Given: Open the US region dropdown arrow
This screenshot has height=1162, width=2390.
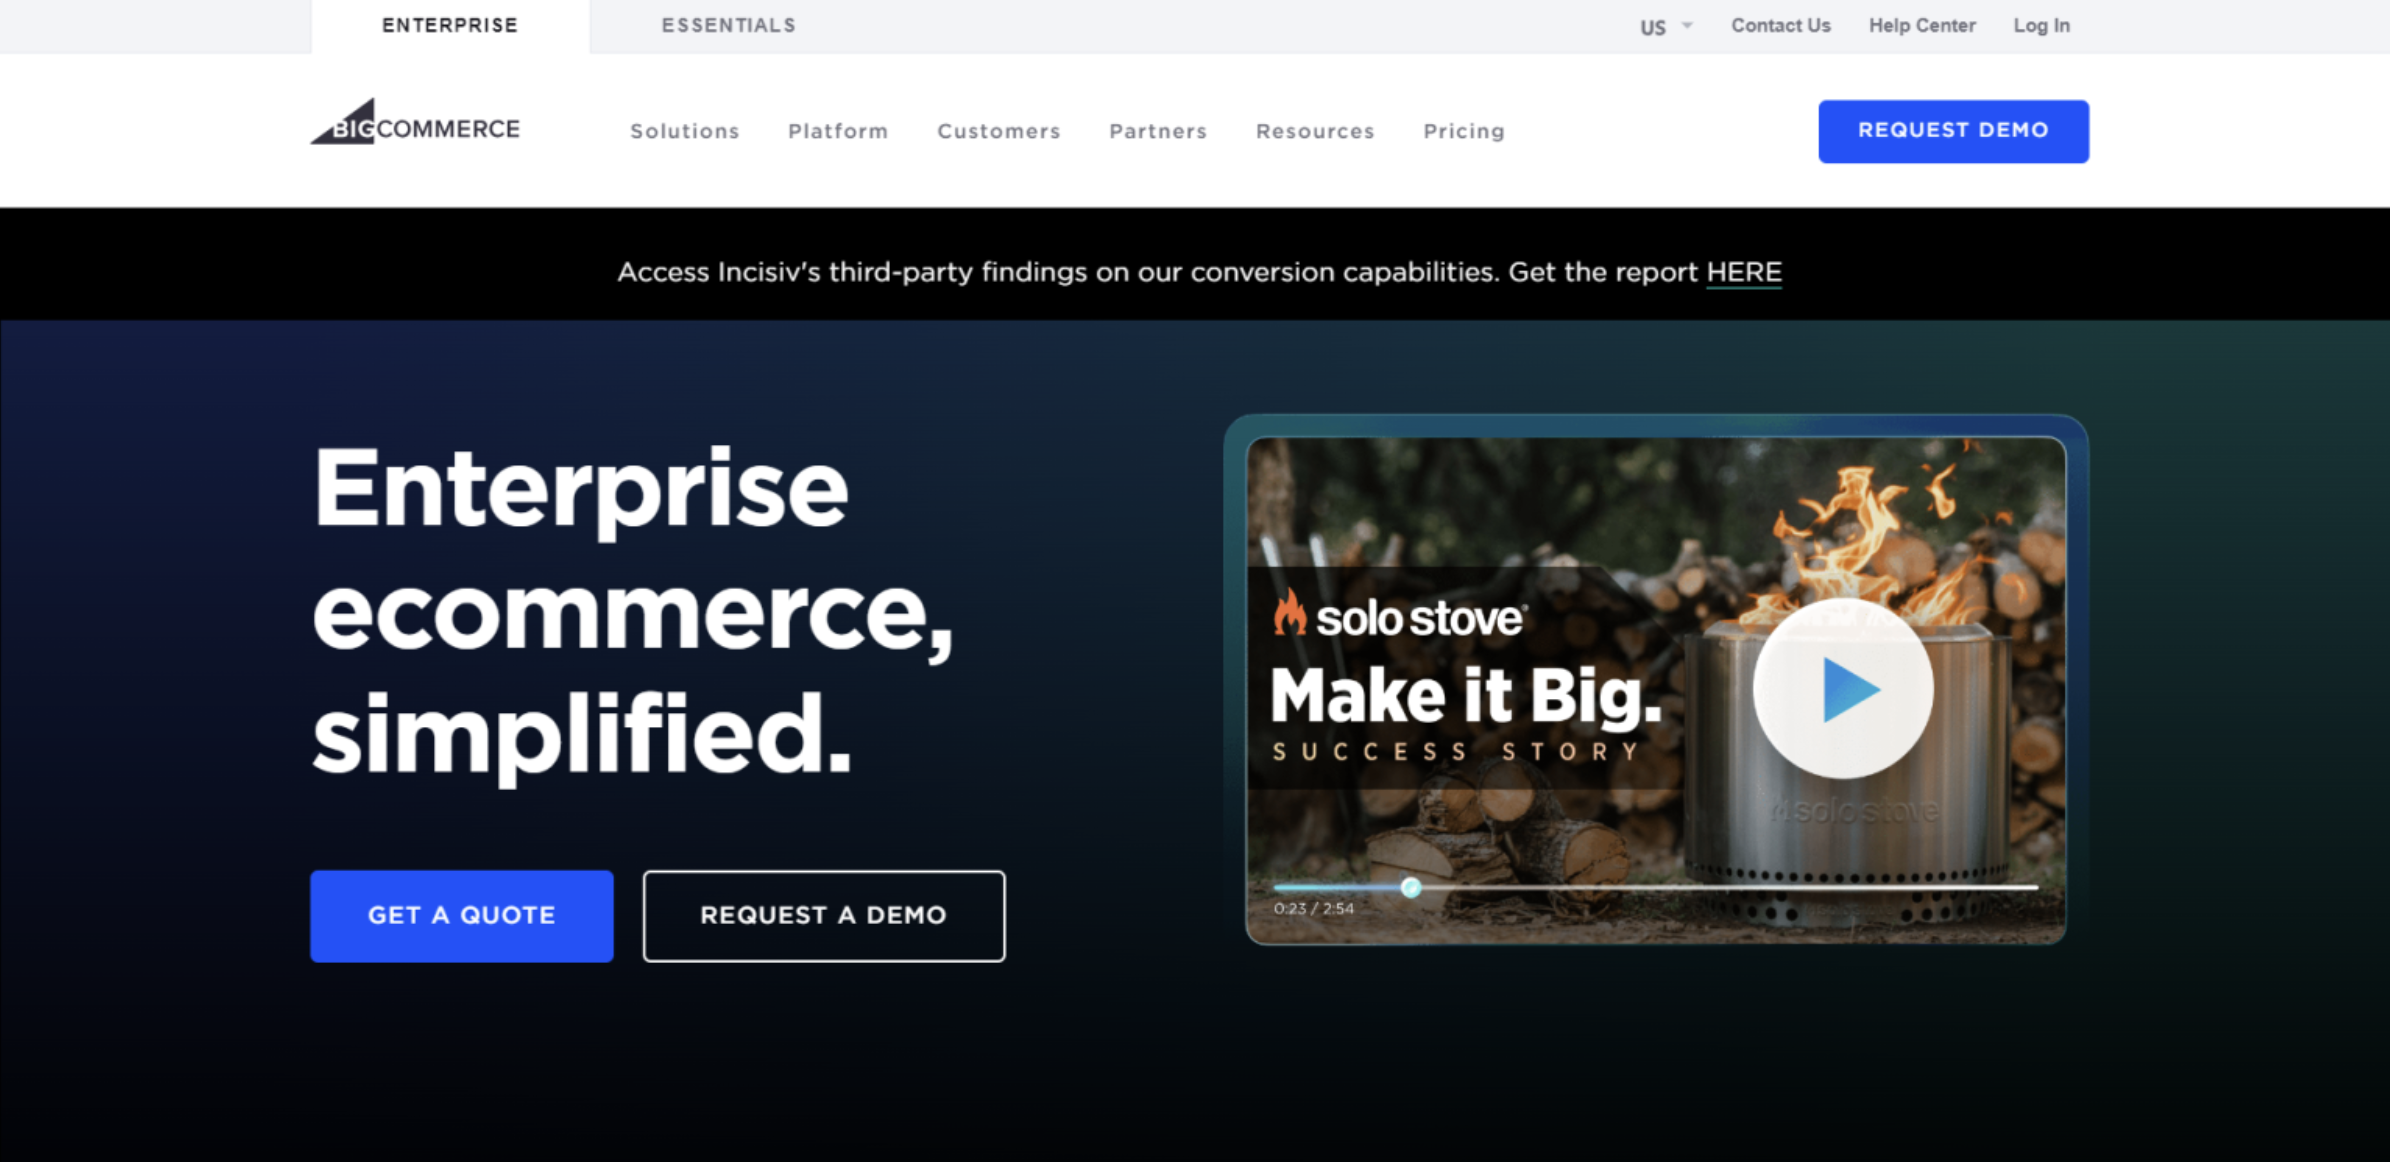Looking at the screenshot, I should tap(1687, 26).
